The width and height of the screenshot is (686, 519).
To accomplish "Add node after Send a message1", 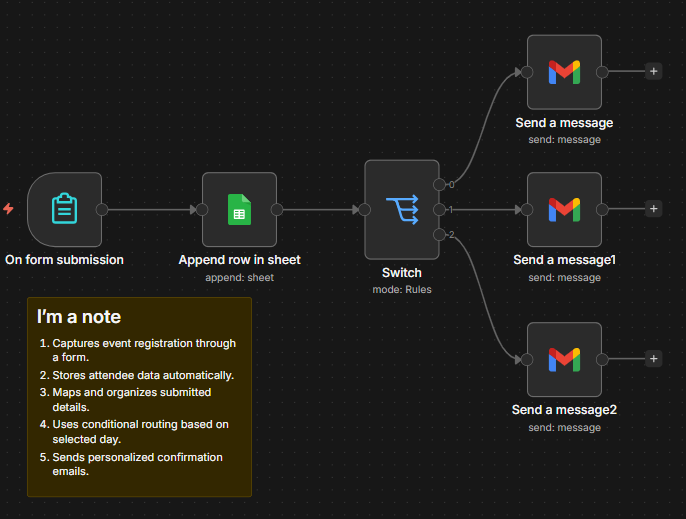I will coord(654,209).
